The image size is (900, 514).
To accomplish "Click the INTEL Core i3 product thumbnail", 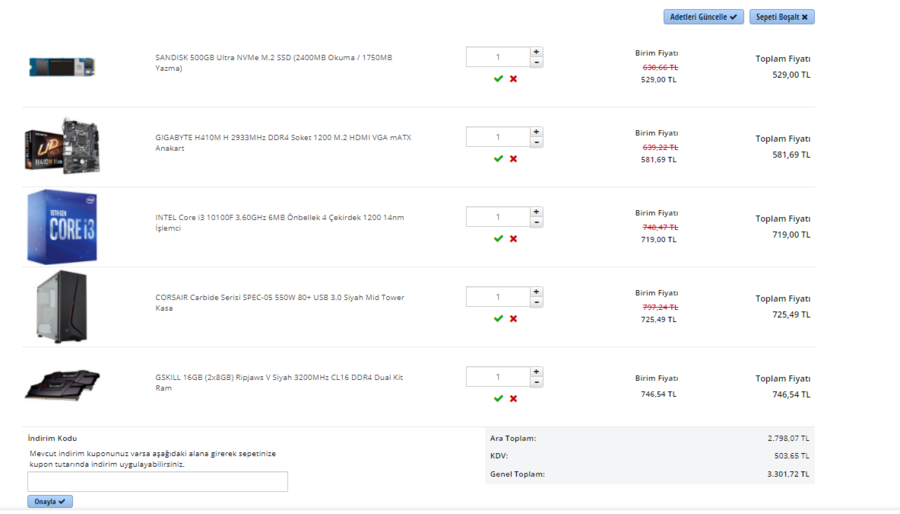I will [61, 226].
